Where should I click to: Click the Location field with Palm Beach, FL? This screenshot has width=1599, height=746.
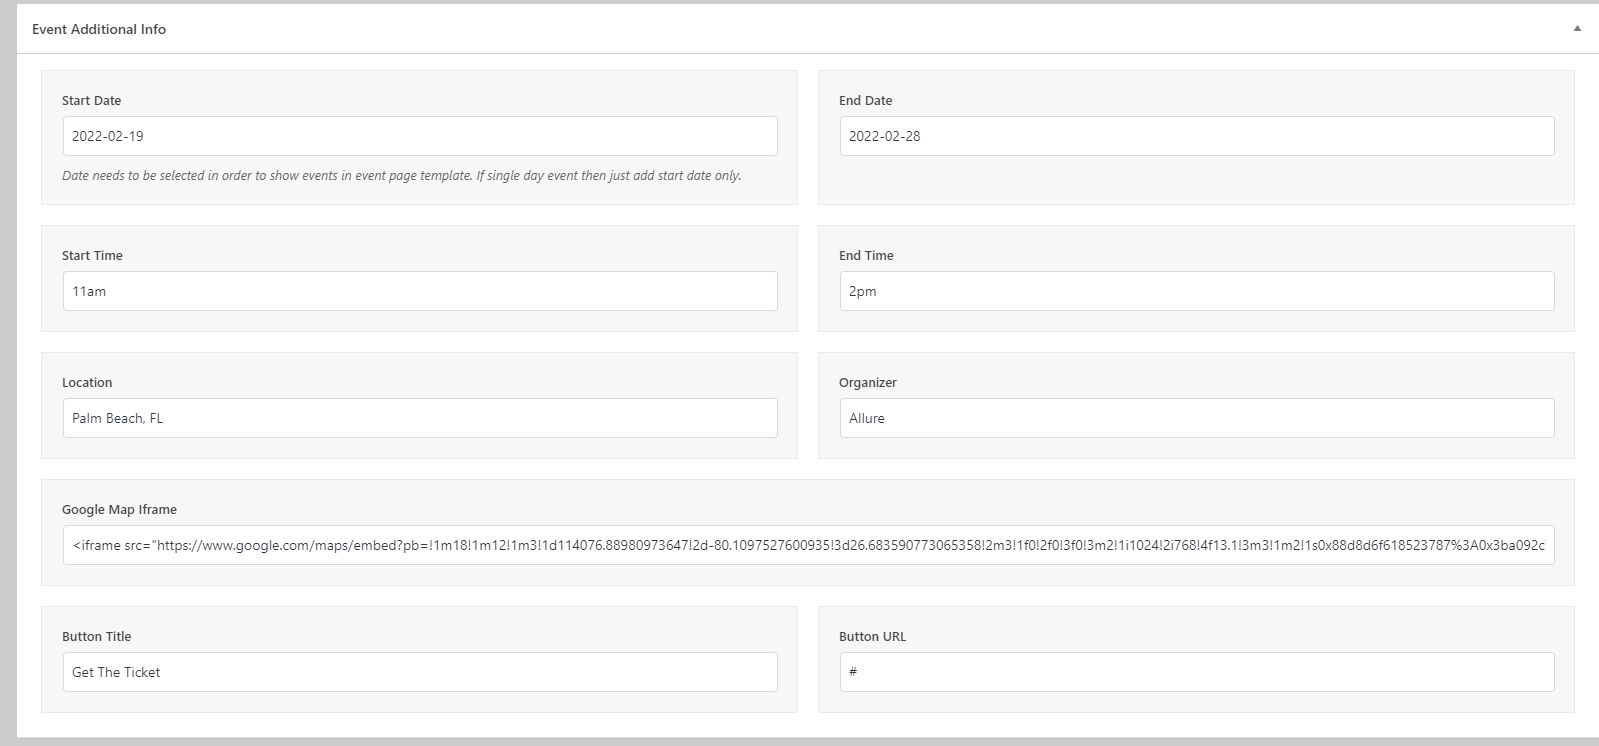pos(420,418)
